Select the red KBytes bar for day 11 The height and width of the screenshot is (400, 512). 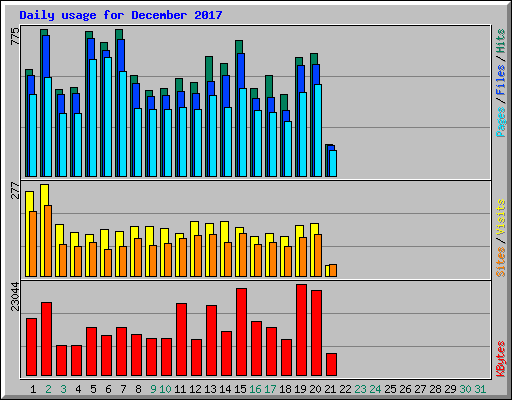181,340
